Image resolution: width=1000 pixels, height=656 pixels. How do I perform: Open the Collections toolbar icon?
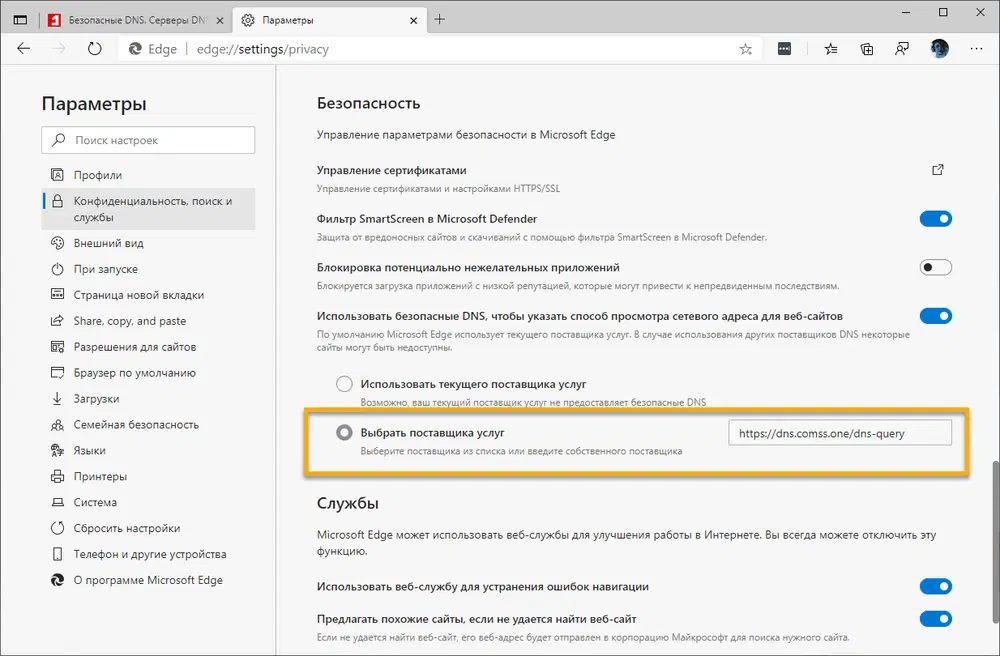[x=867, y=48]
